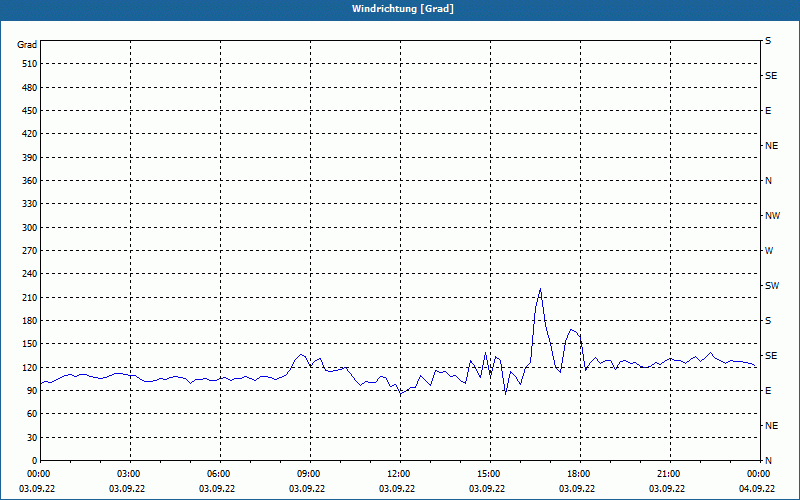The height and width of the screenshot is (500, 800).
Task: Pick the 390 degree axis label
Action: (30, 158)
